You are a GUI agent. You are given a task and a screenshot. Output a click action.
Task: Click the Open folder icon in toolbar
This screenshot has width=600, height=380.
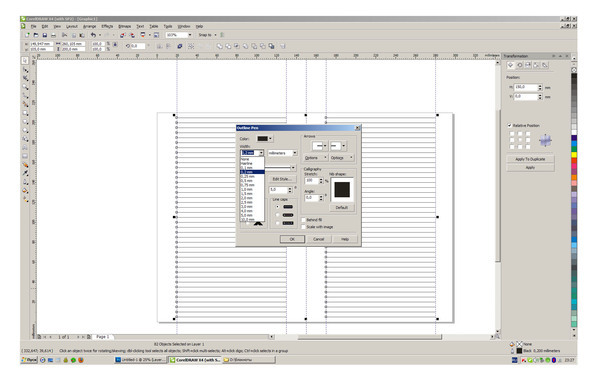tap(36, 35)
